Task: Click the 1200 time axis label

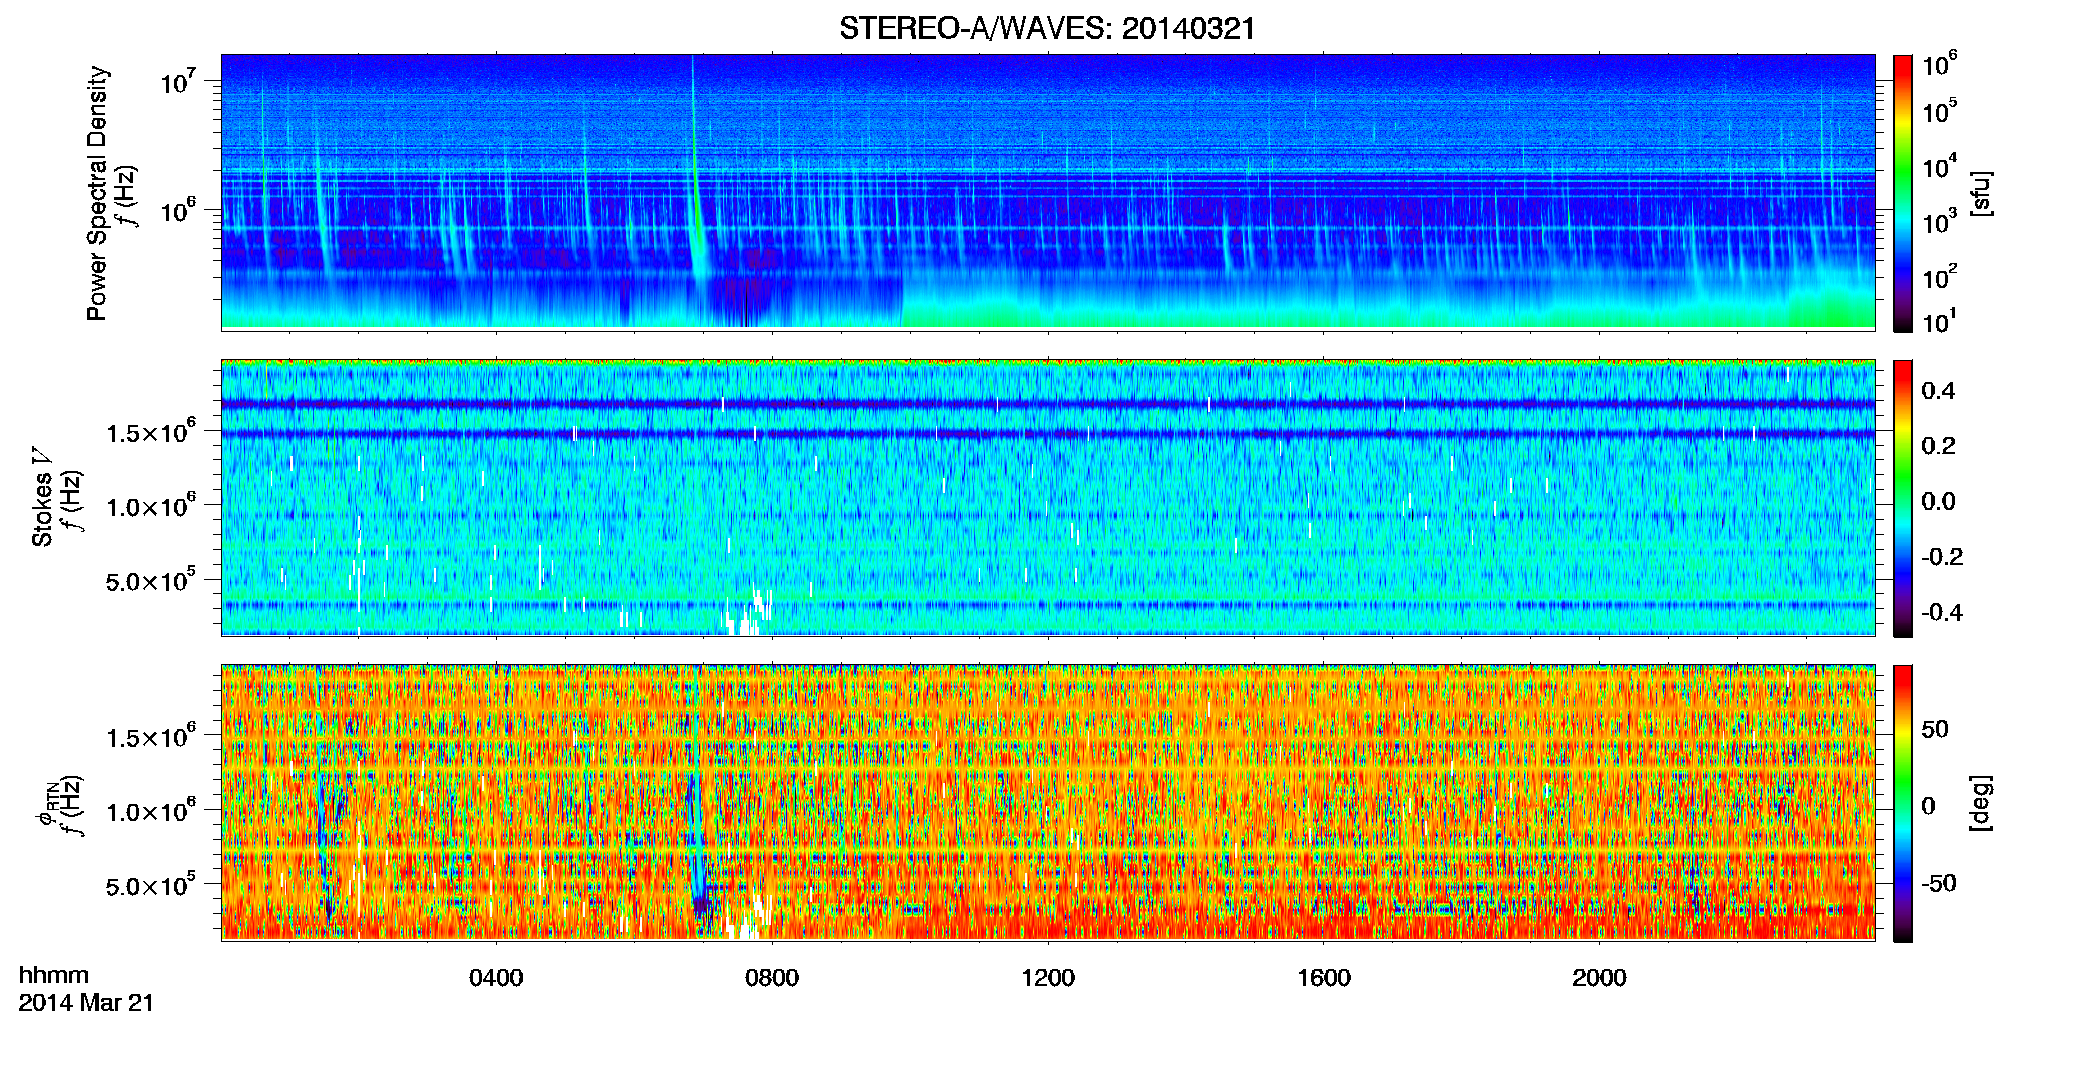Action: tap(1048, 978)
